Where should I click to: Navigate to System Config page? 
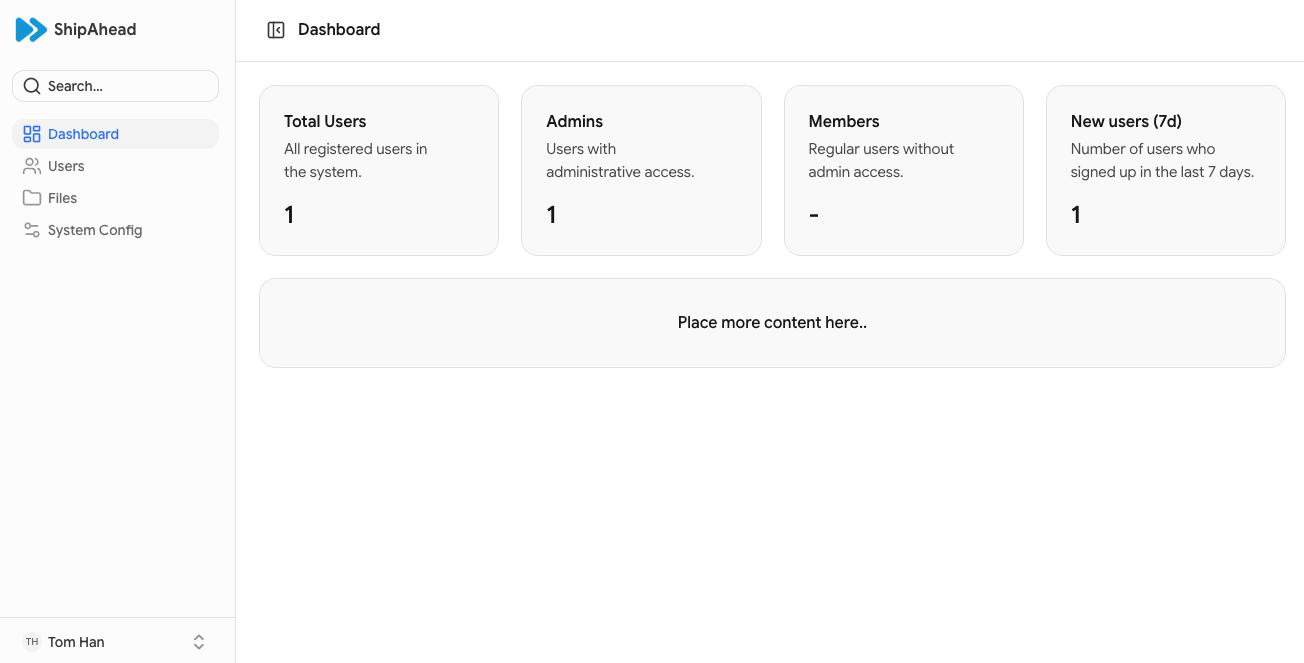(95, 230)
